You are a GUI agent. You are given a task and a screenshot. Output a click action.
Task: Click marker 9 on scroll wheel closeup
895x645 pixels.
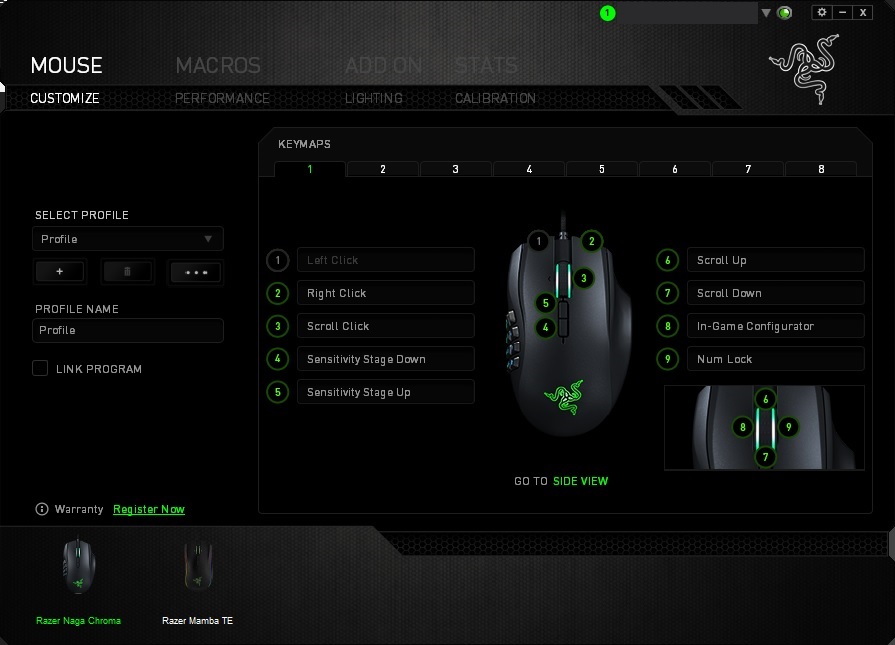coord(788,427)
